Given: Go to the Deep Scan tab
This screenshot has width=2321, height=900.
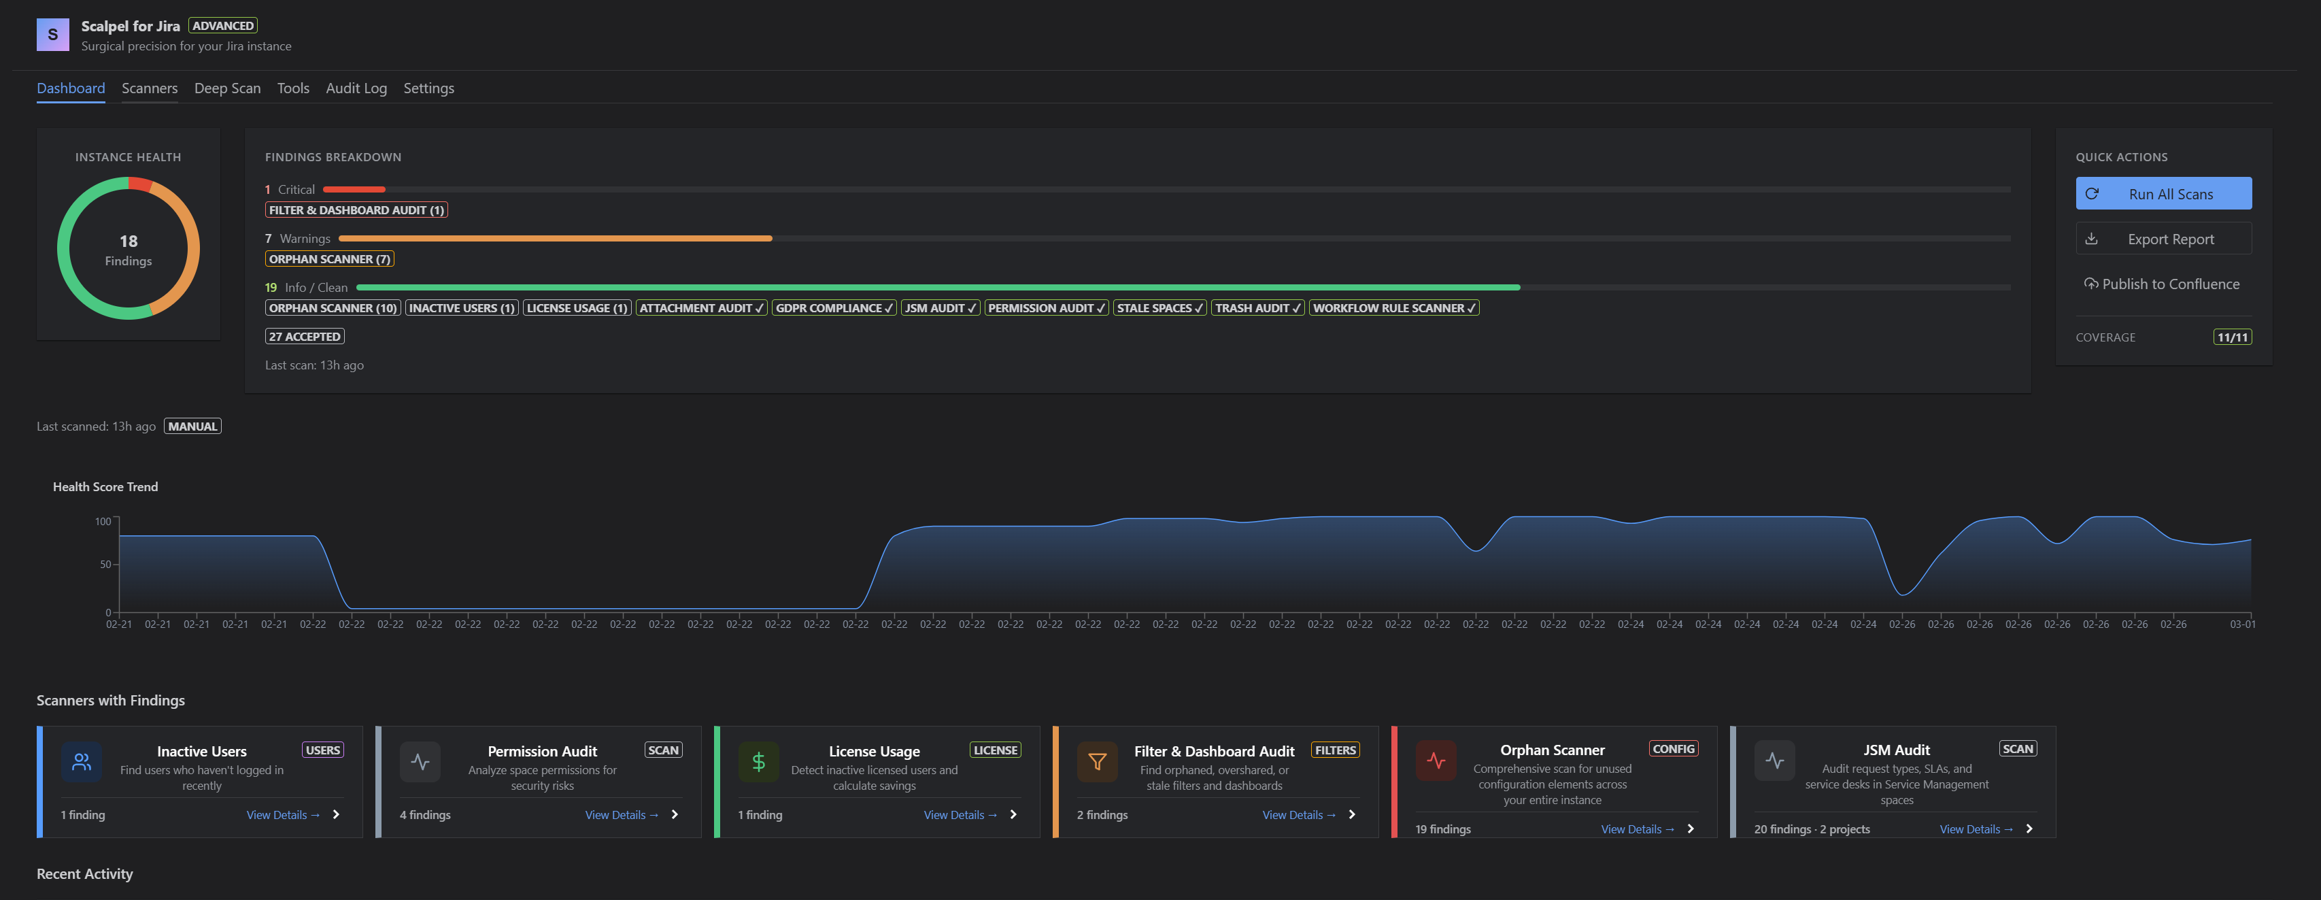Looking at the screenshot, I should point(227,88).
